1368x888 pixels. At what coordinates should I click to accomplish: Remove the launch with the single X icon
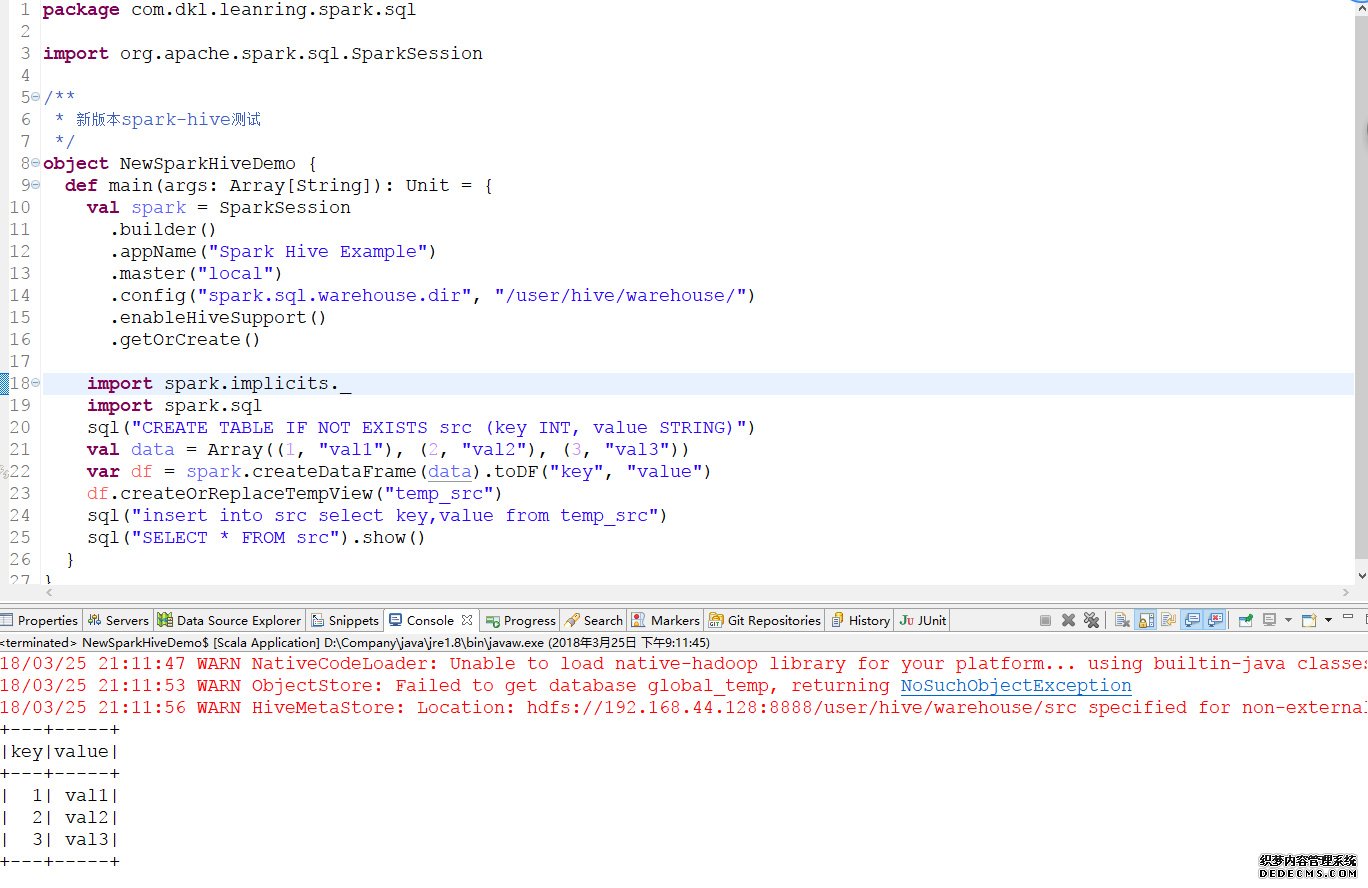(1068, 620)
